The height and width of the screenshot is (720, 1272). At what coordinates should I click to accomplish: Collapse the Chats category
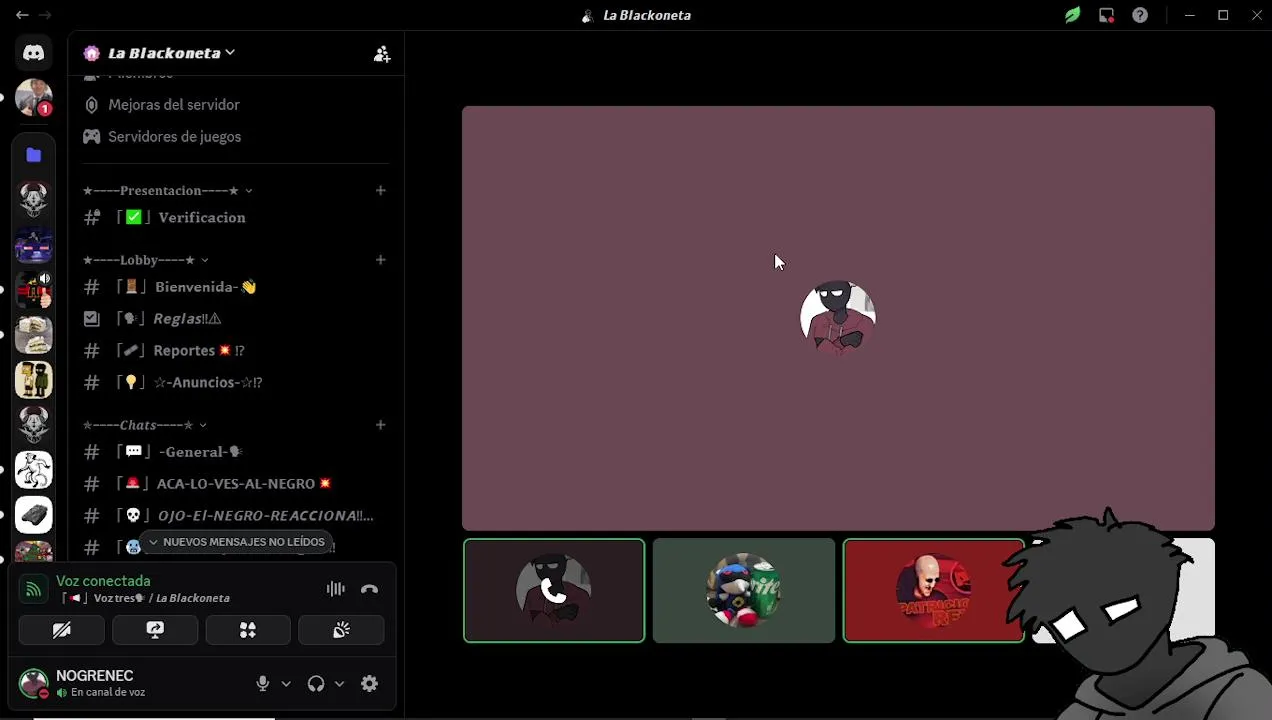pyautogui.click(x=145, y=425)
